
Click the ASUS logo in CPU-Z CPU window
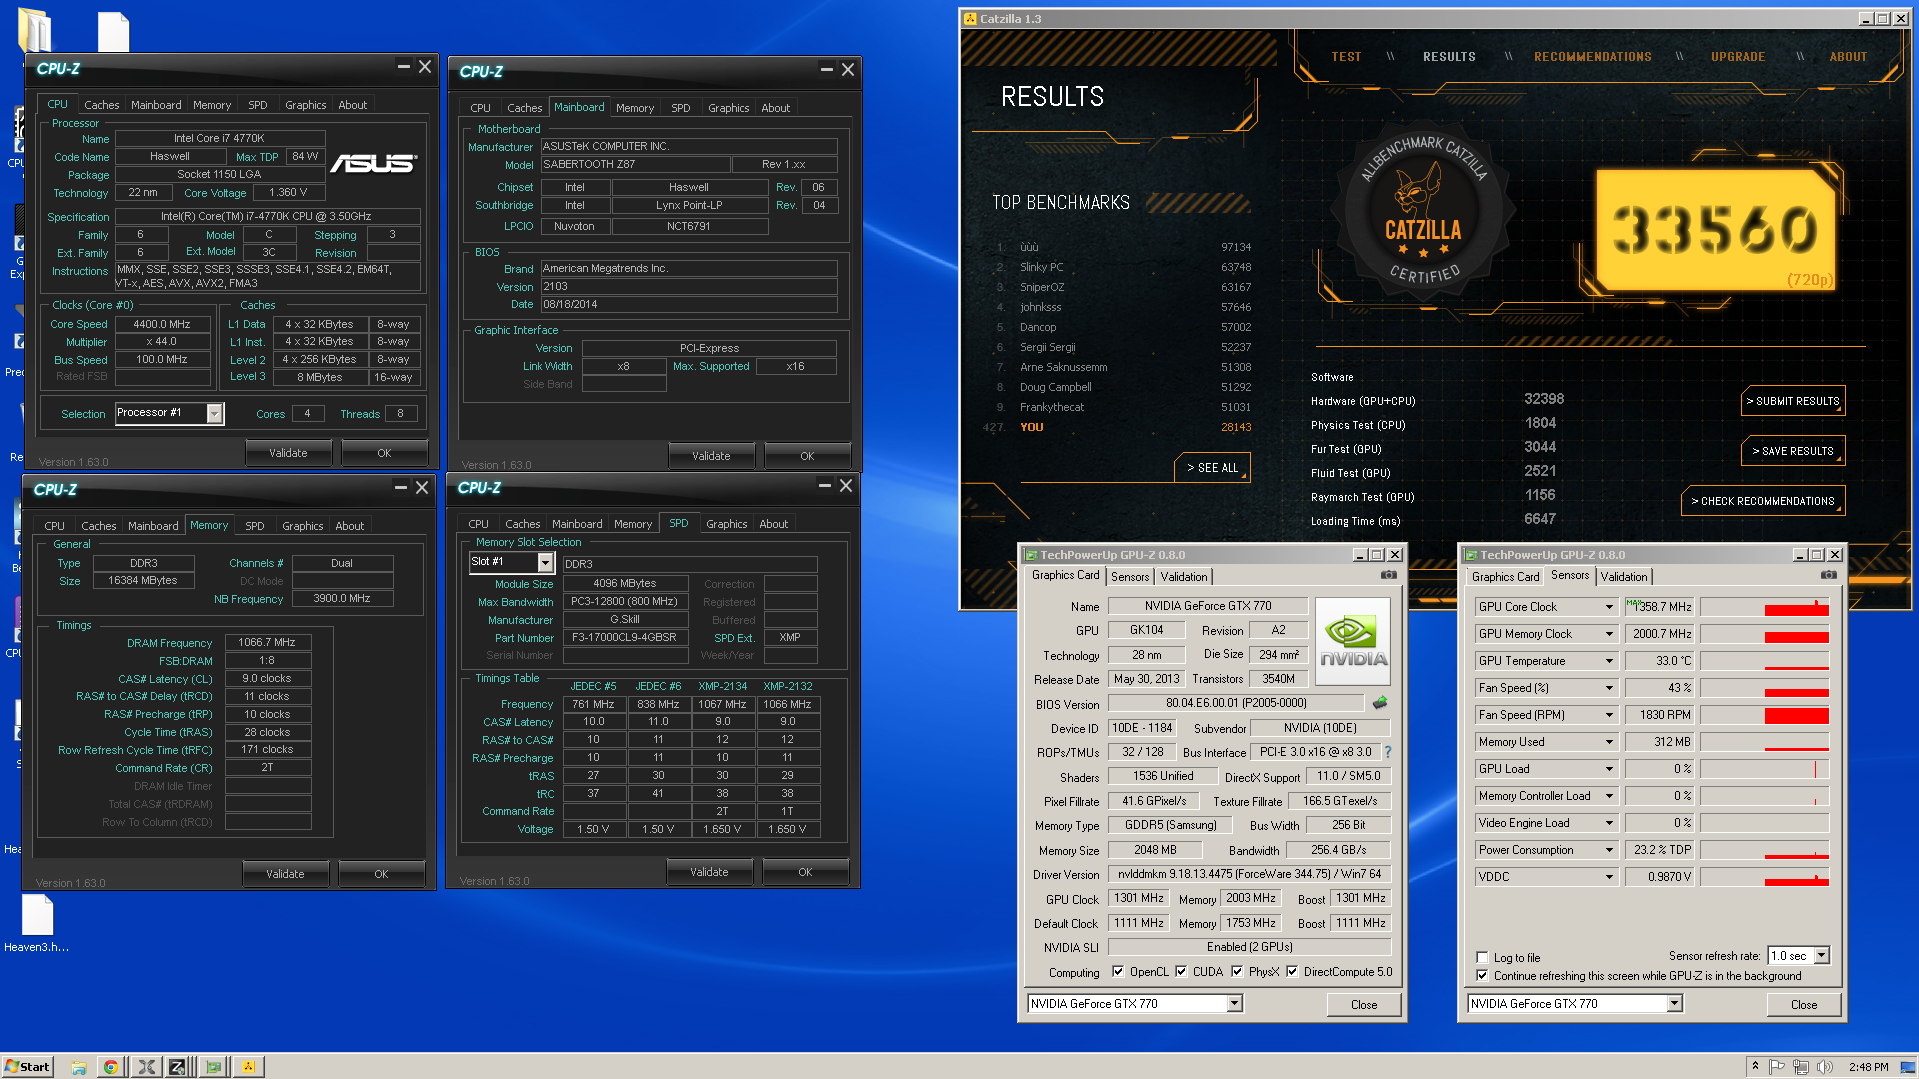(373, 163)
